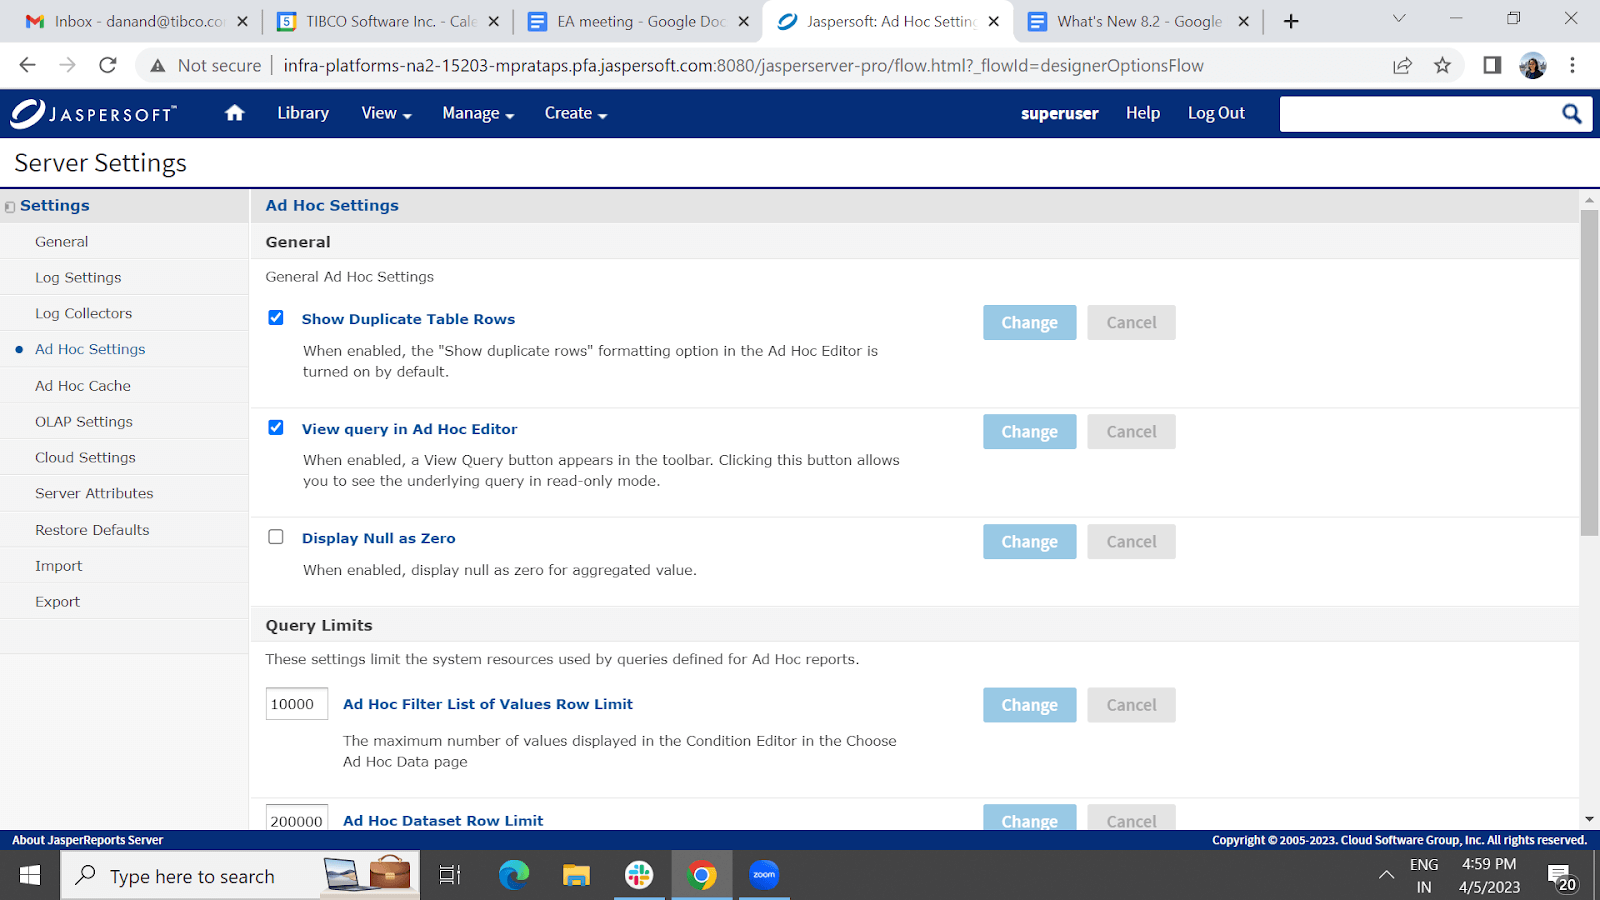The image size is (1600, 900).
Task: Click the Filter List Row Limit field
Action: (x=297, y=704)
